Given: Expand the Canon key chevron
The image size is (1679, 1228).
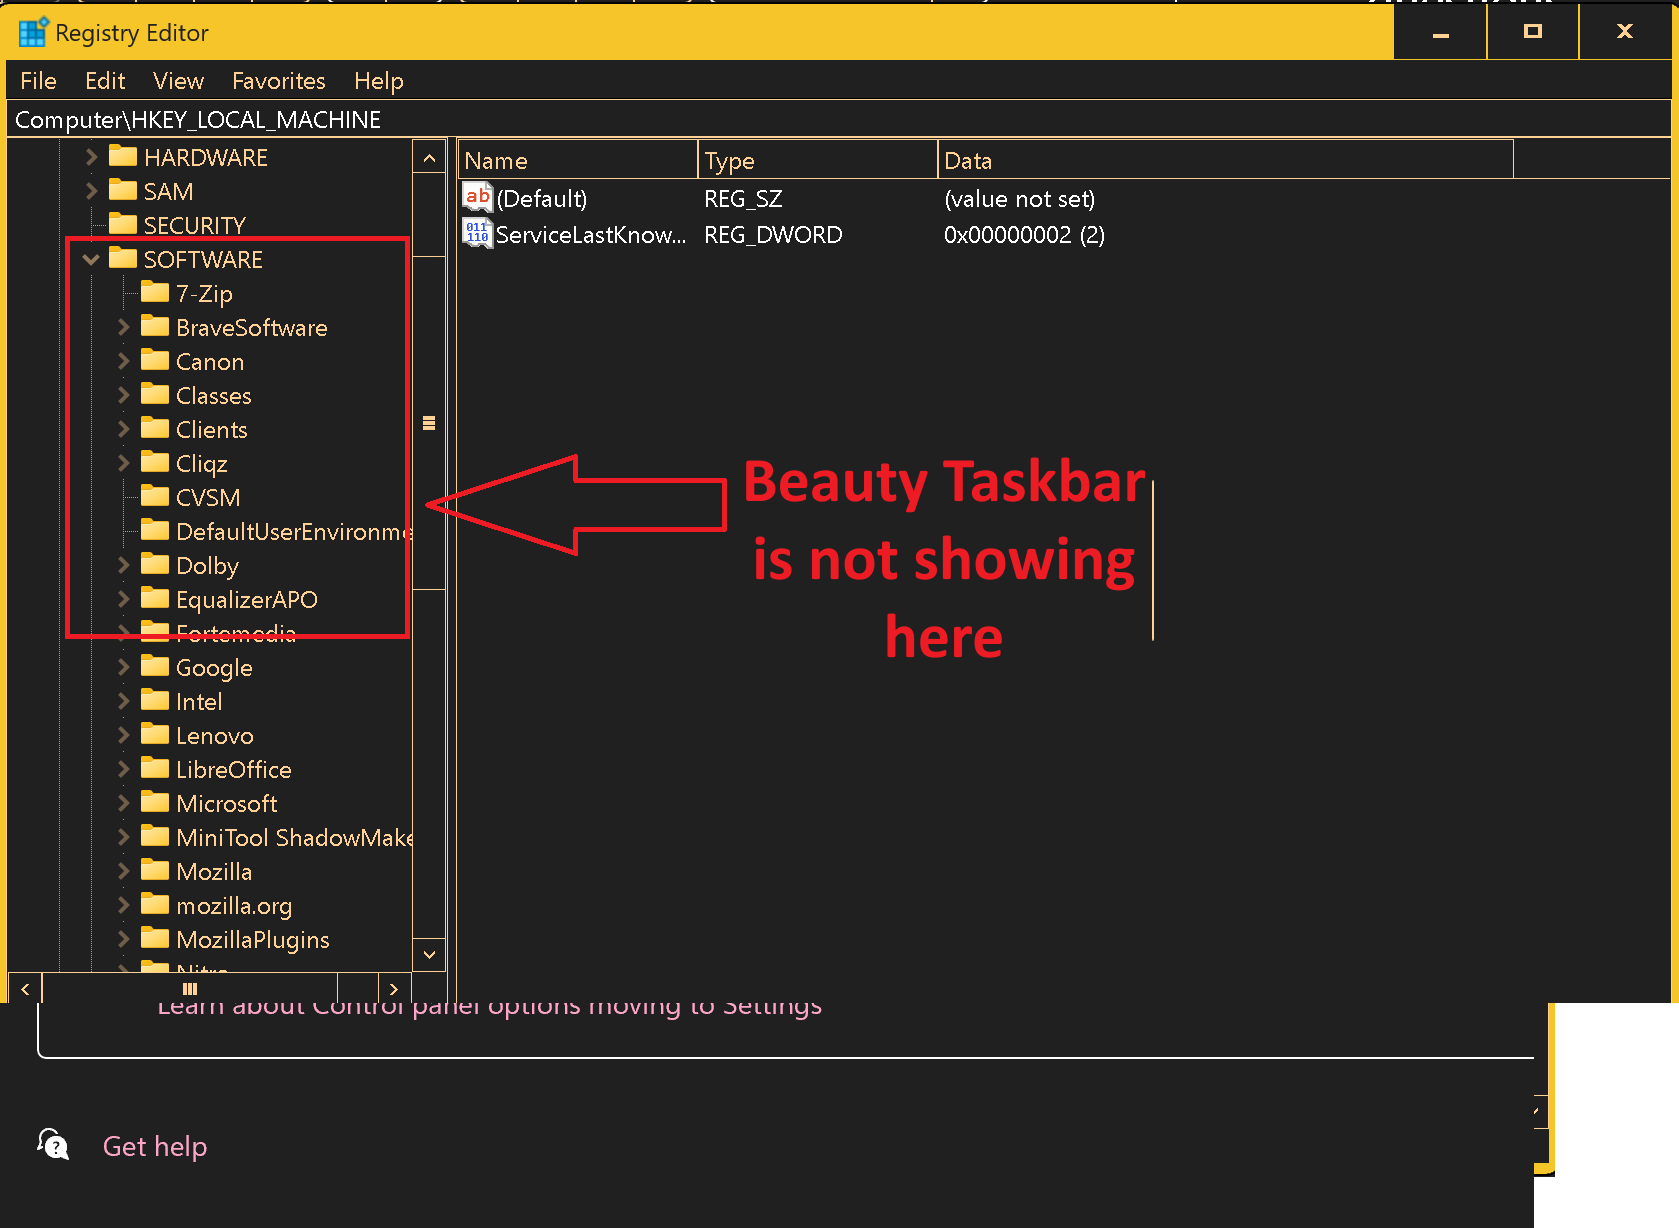Looking at the screenshot, I should pyautogui.click(x=123, y=361).
